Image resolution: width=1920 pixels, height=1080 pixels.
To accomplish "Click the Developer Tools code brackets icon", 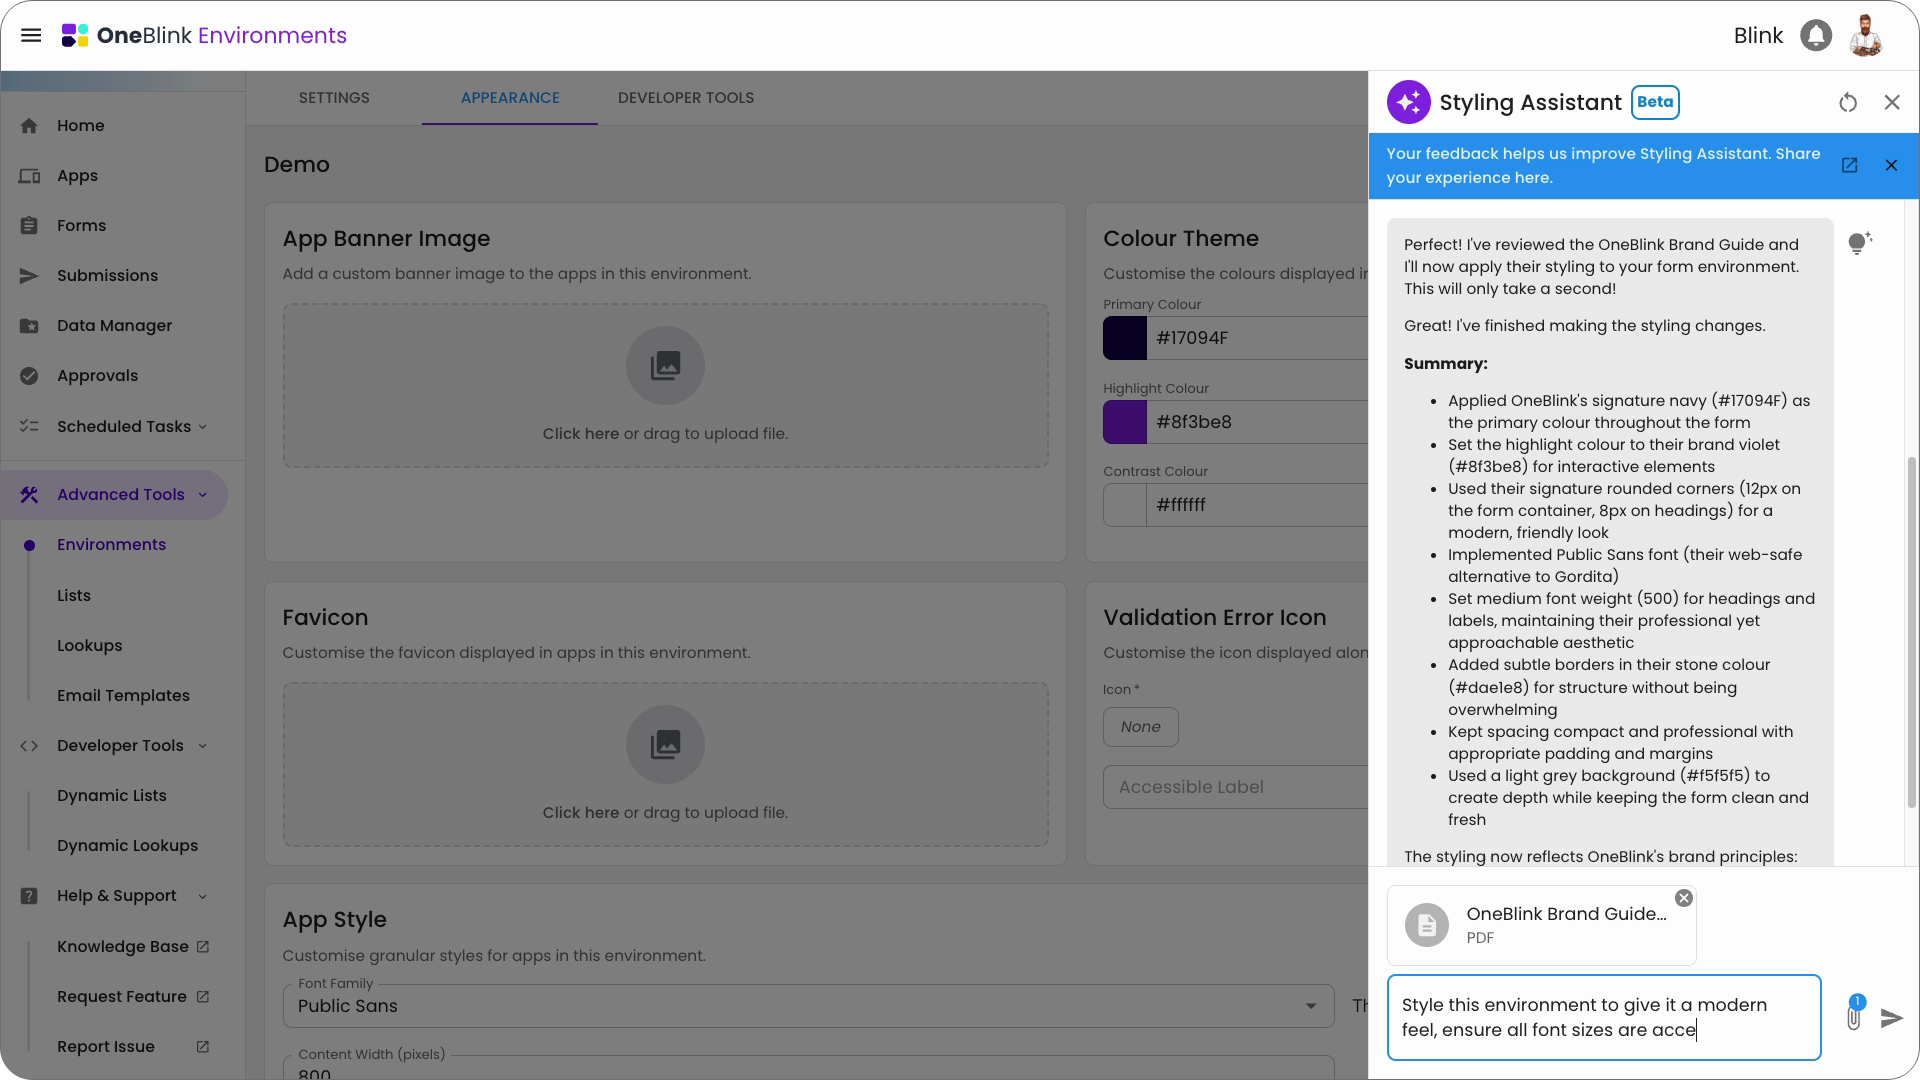I will (x=29, y=746).
